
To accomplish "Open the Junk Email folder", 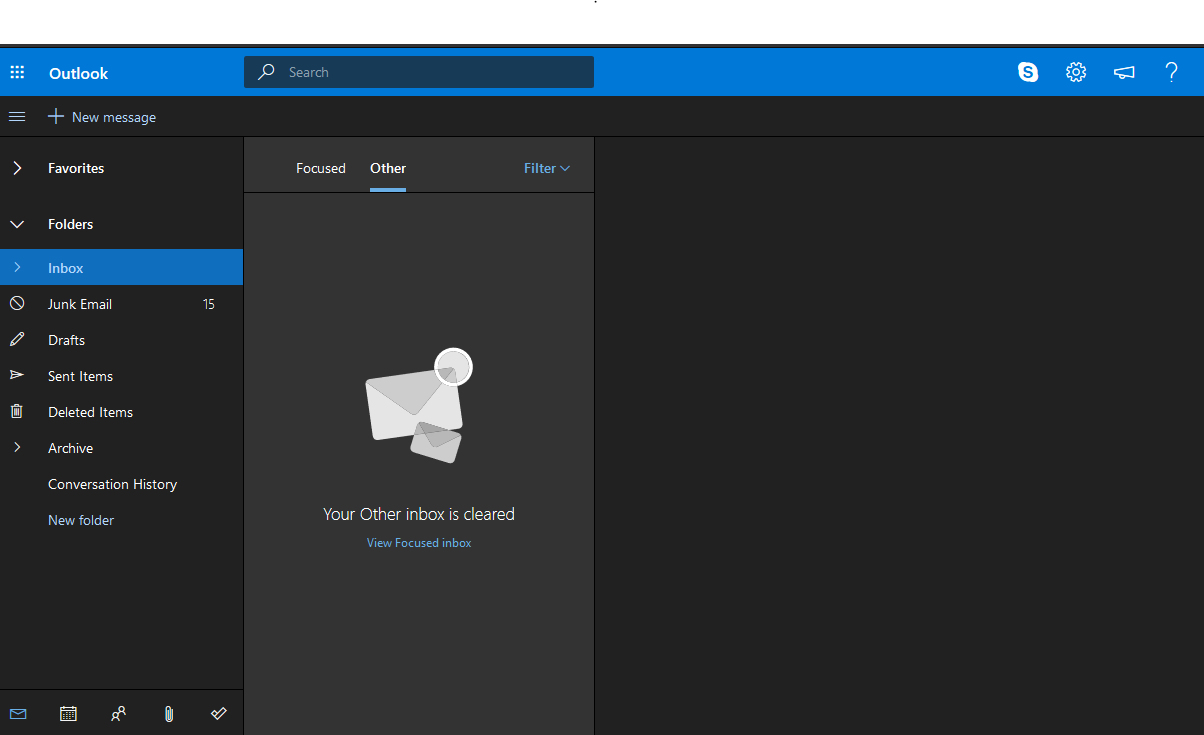I will 121,303.
